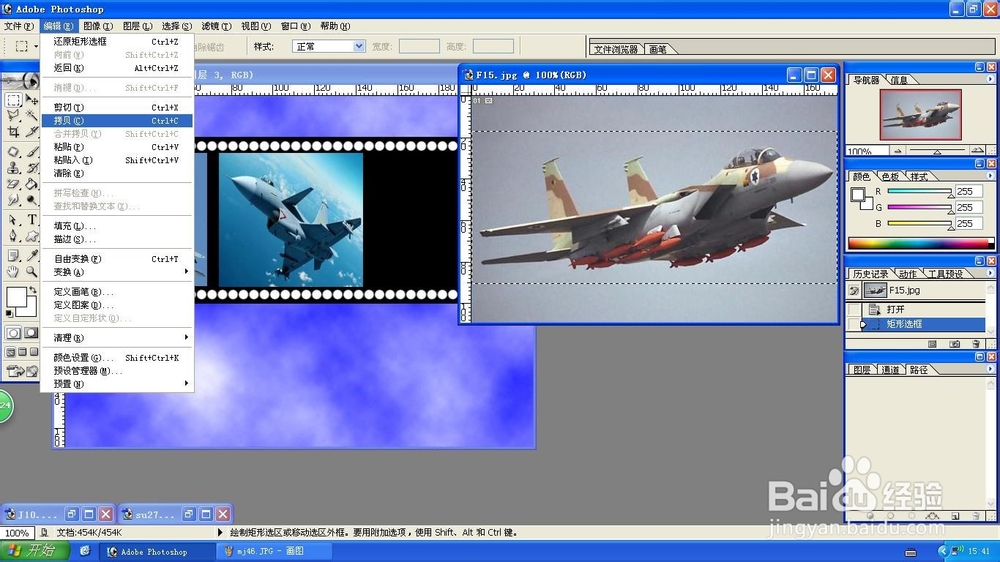Select the Pen tool
The image size is (1000, 562).
(13, 235)
